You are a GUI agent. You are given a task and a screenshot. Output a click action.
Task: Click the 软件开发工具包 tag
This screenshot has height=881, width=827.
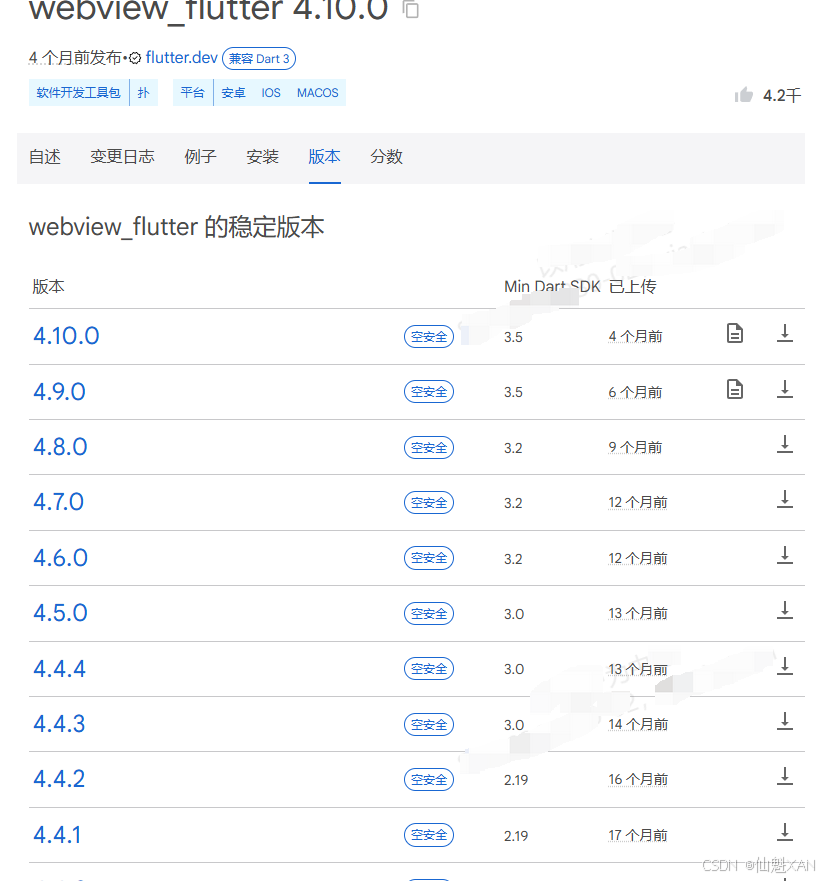tap(79, 93)
